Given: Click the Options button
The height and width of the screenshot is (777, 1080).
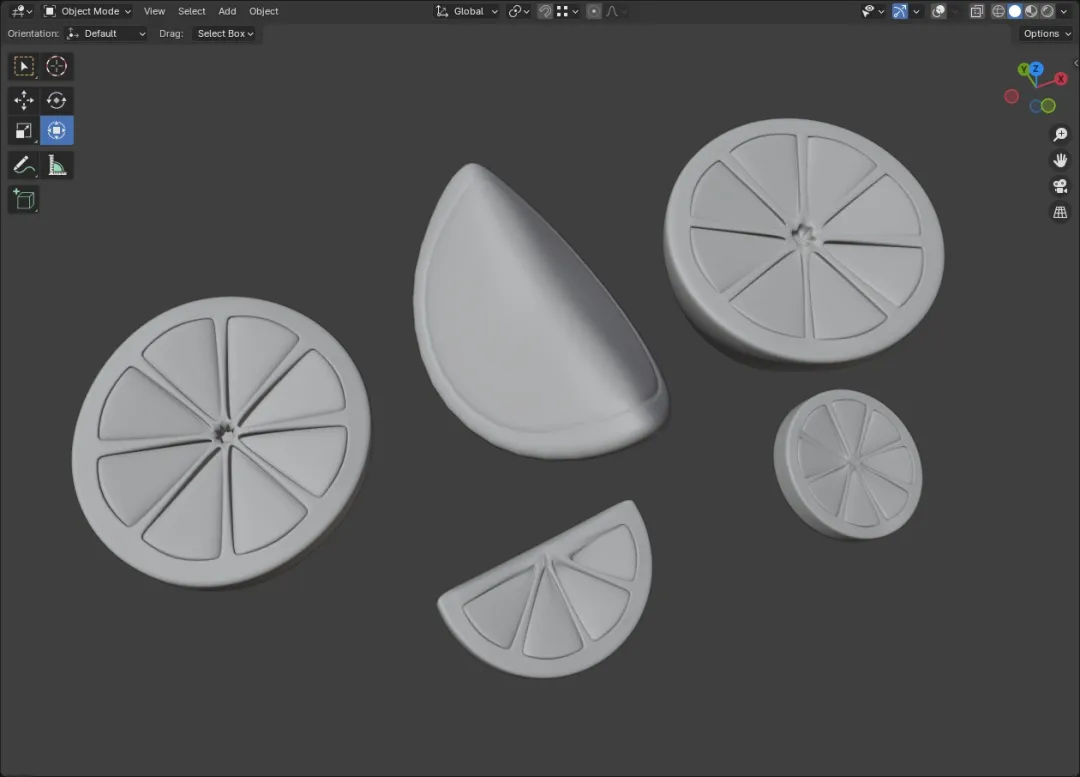Looking at the screenshot, I should pyautogui.click(x=1046, y=34).
